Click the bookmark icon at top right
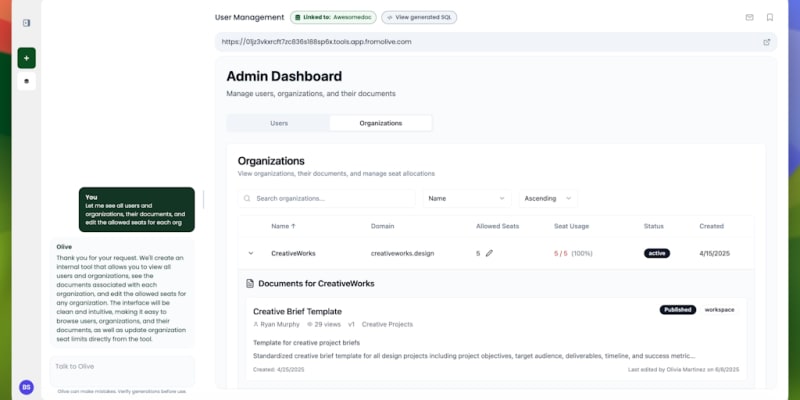800x400 pixels. [769, 17]
